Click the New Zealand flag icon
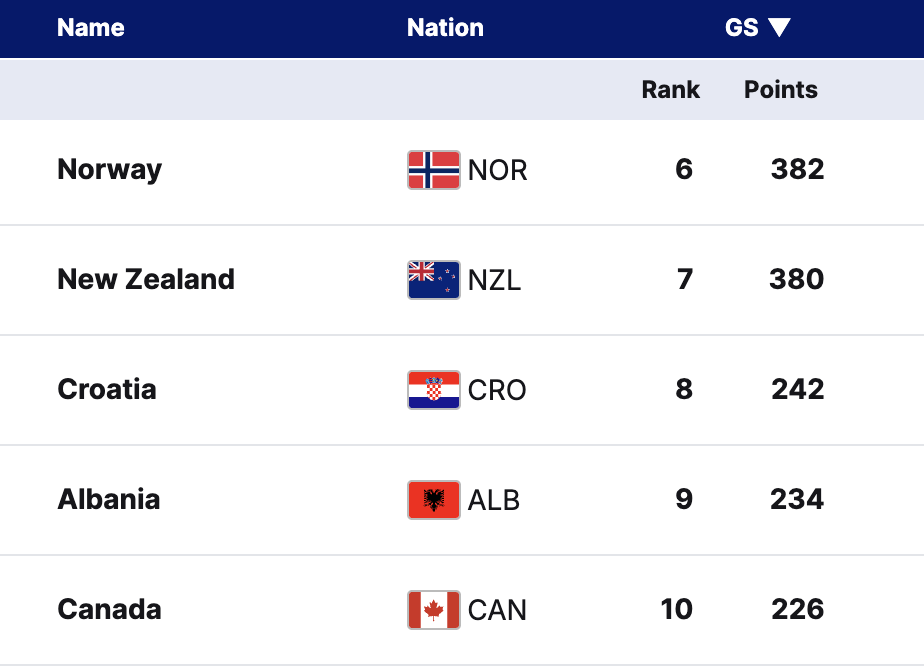Viewport: 924px width, 668px height. coord(434,280)
